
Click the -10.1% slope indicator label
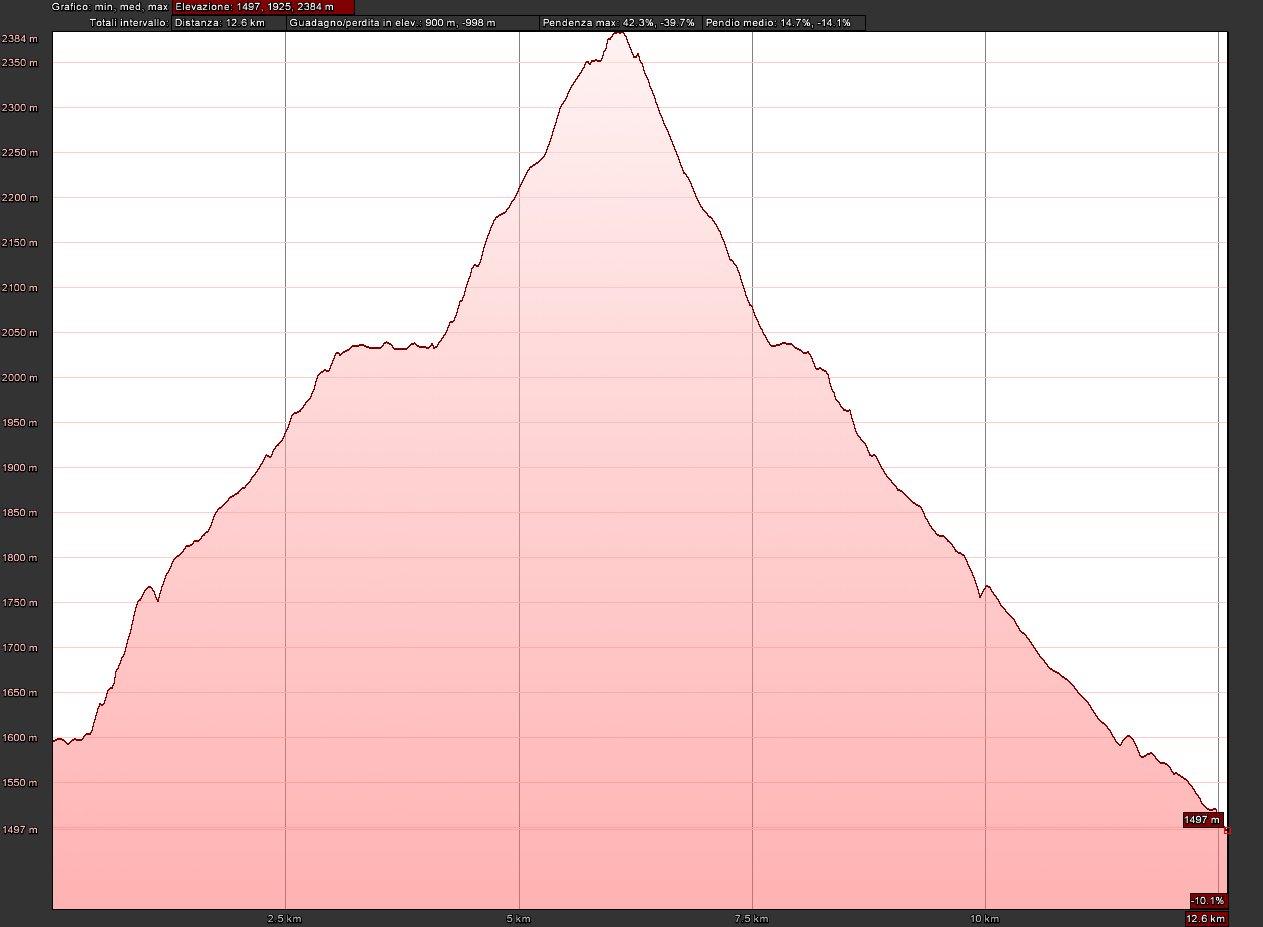tap(1207, 899)
